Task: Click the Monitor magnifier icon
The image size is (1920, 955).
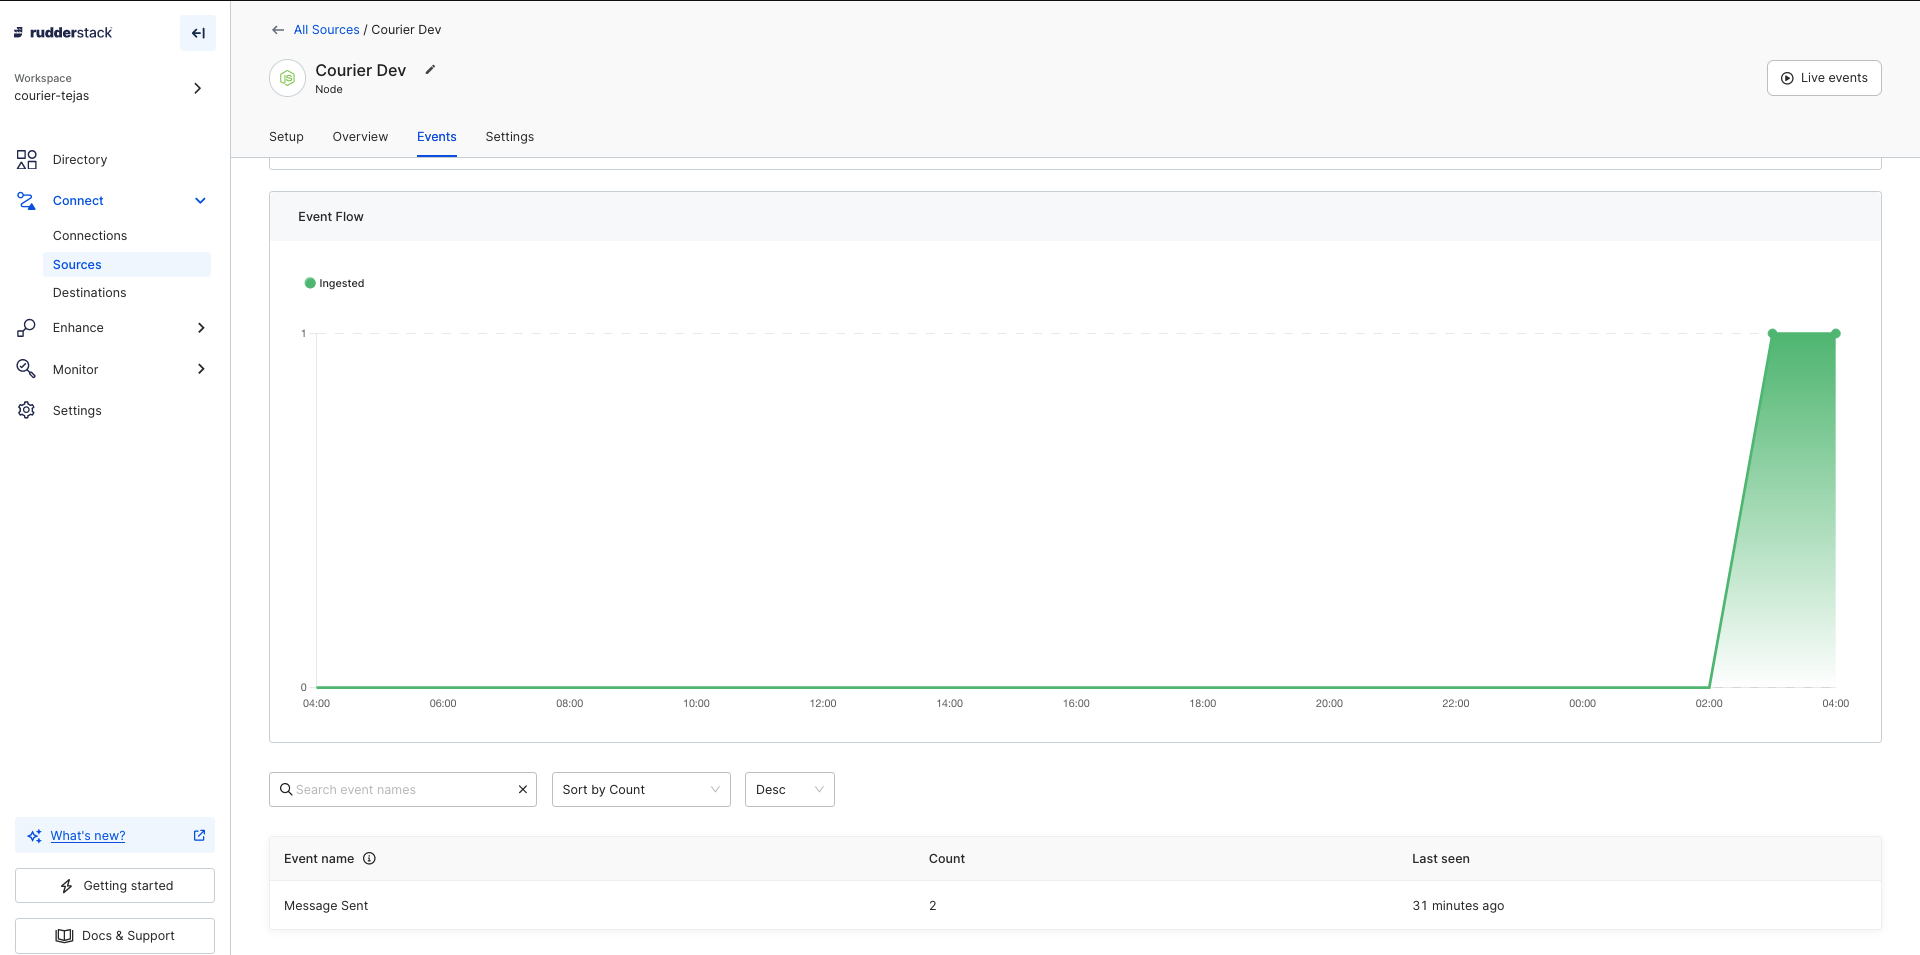Action: [27, 369]
